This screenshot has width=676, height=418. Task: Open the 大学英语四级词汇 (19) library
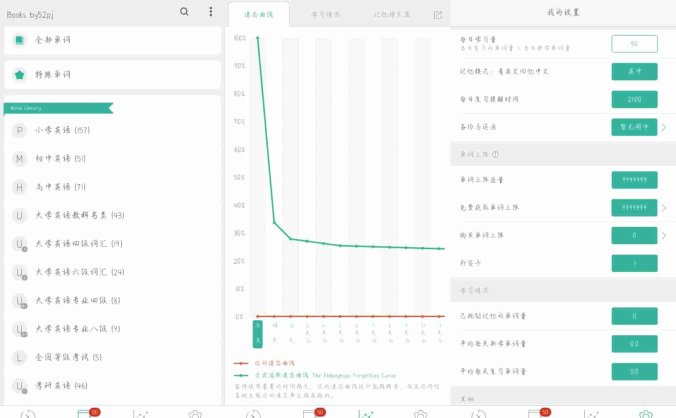(x=113, y=244)
